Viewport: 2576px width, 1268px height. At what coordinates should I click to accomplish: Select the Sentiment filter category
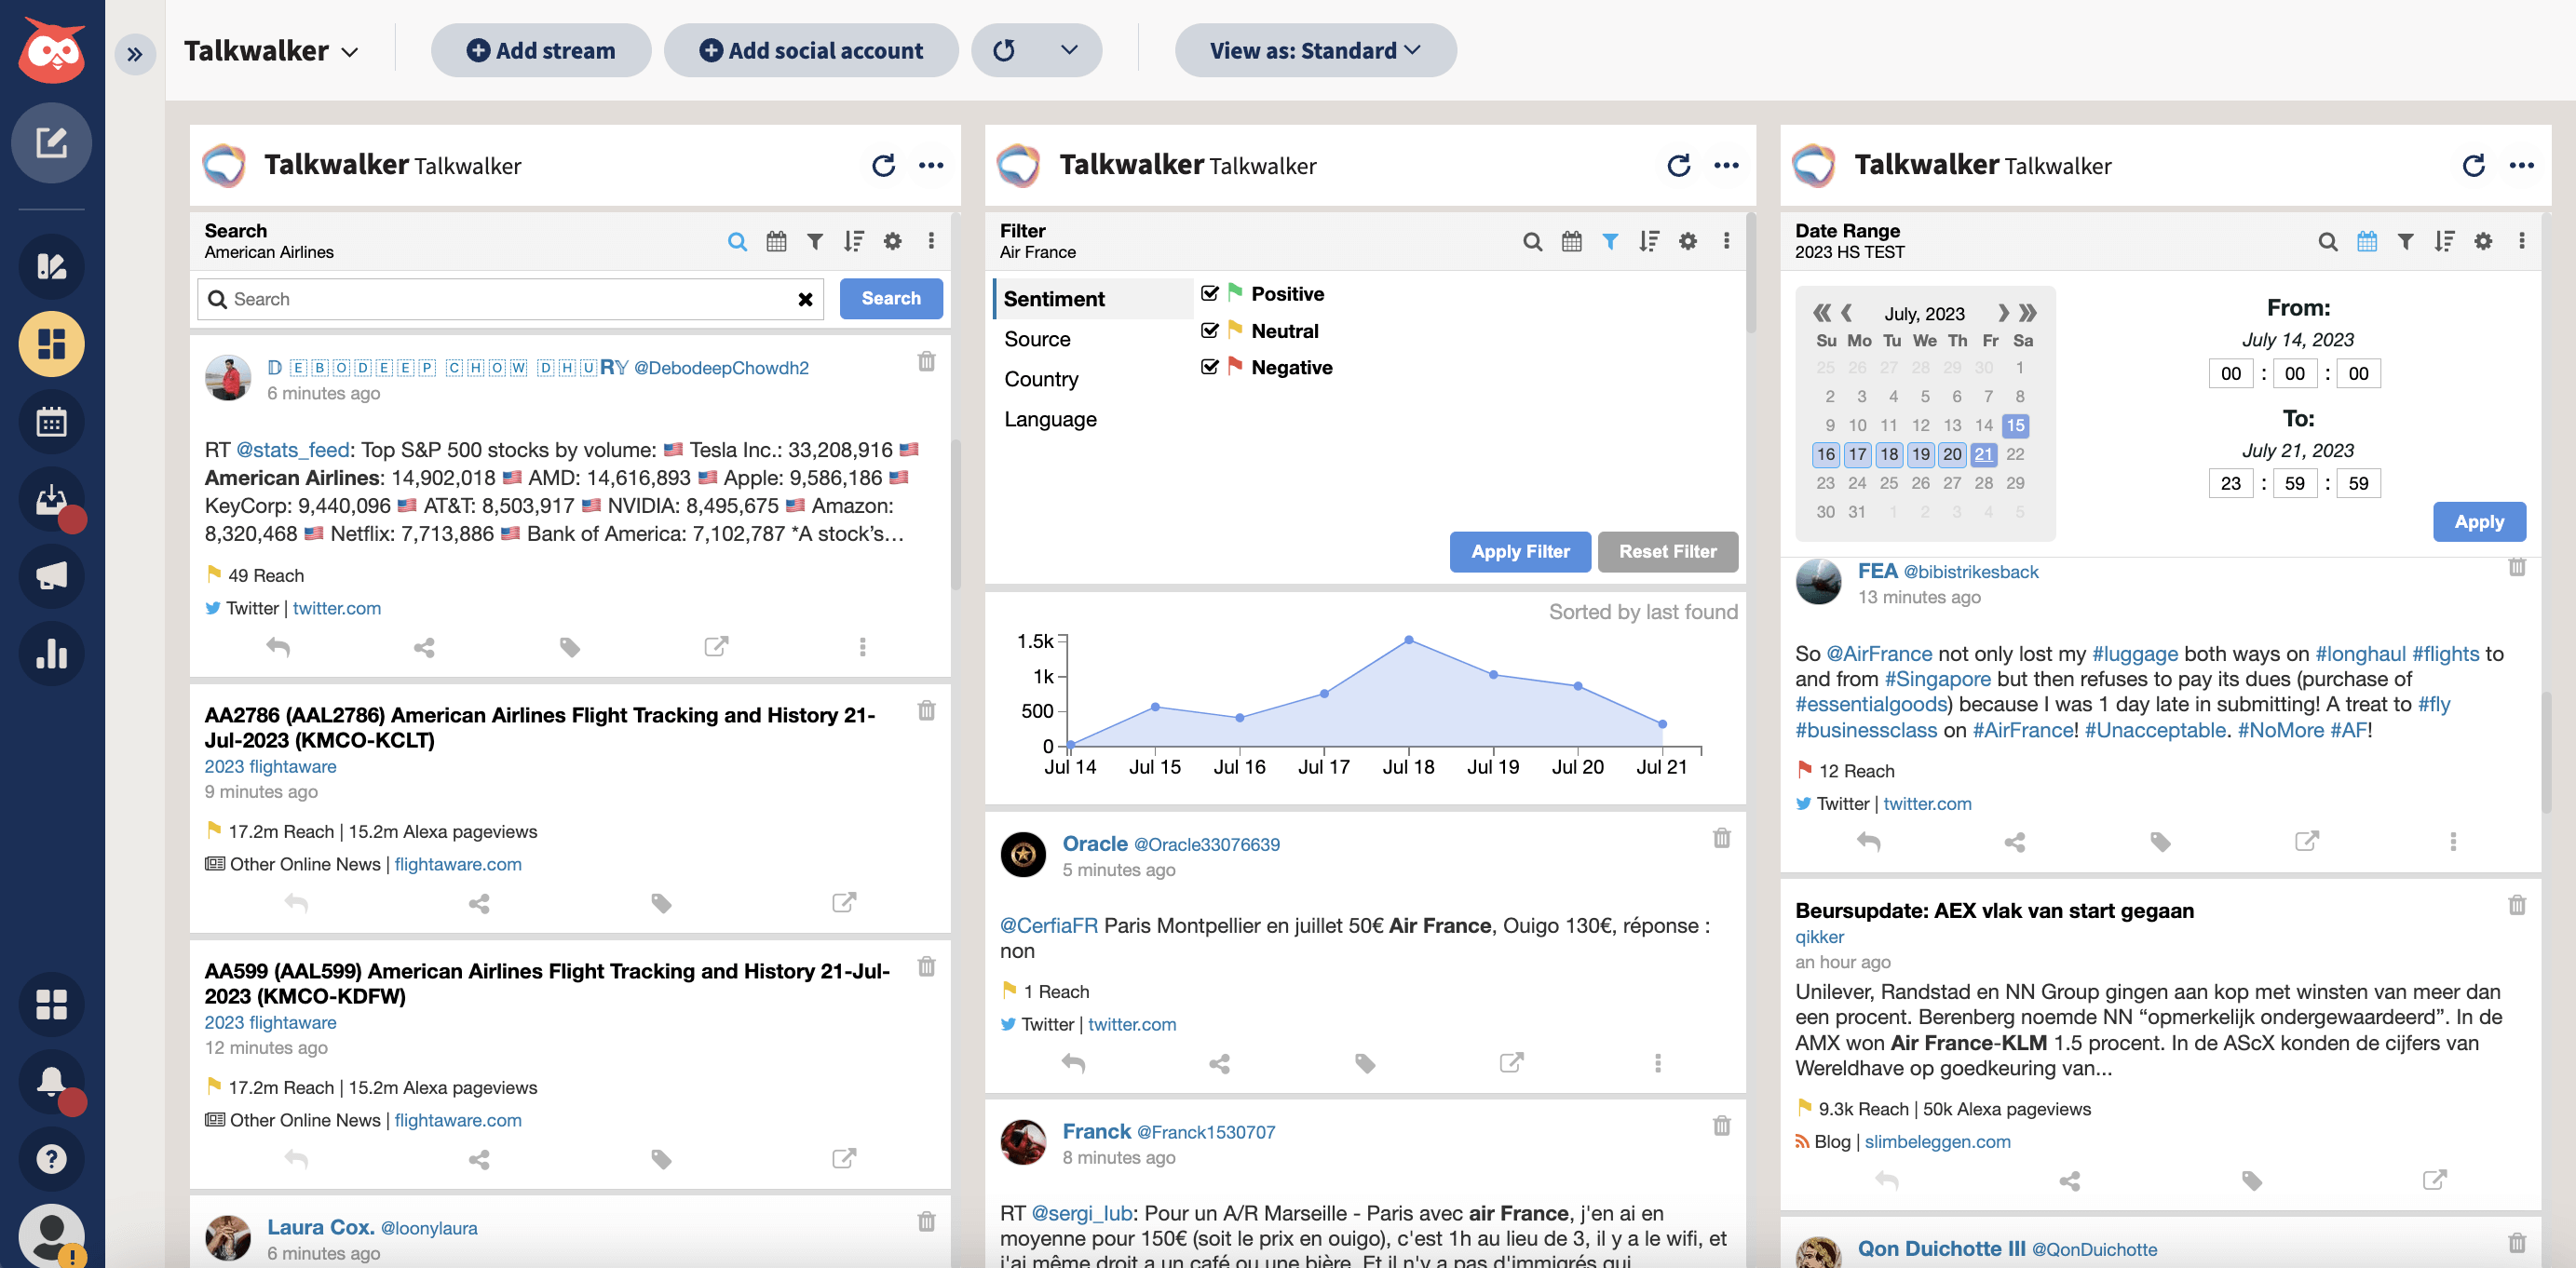point(1094,299)
